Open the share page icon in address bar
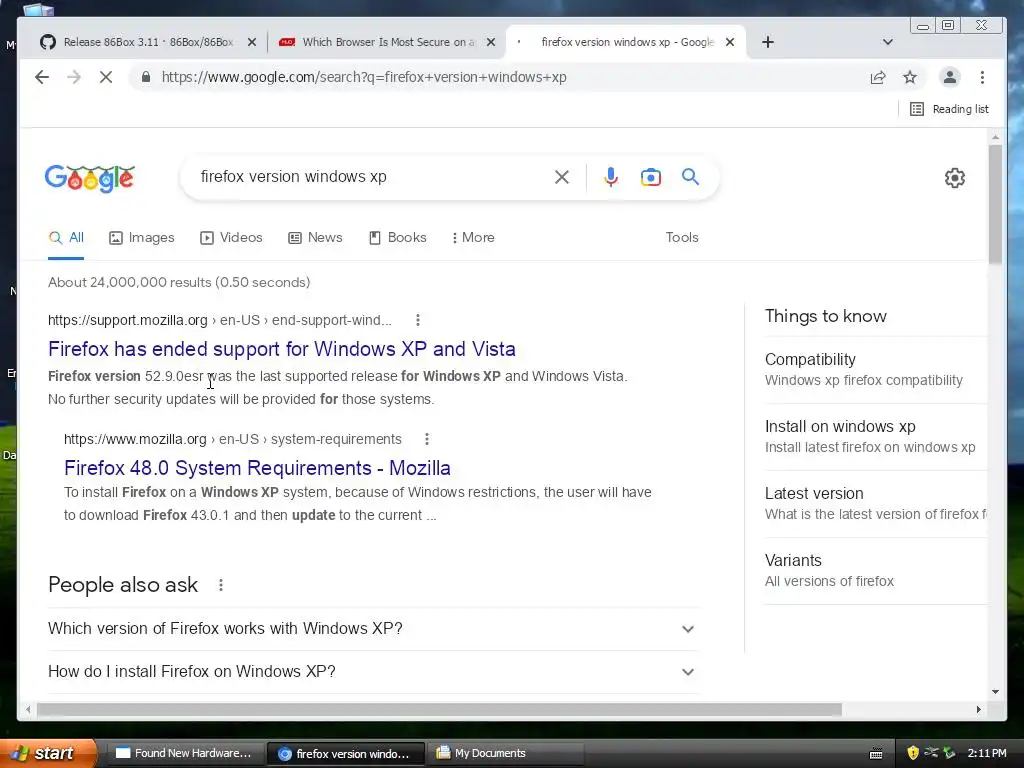This screenshot has width=1024, height=768. click(878, 77)
